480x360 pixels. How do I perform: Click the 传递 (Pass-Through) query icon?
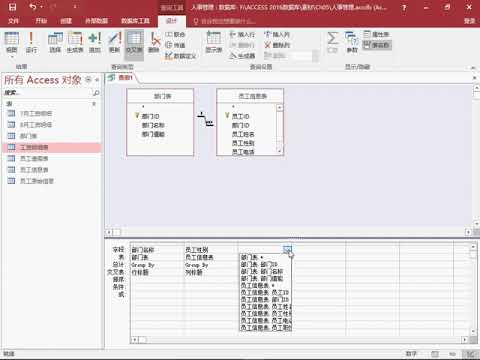(175, 45)
